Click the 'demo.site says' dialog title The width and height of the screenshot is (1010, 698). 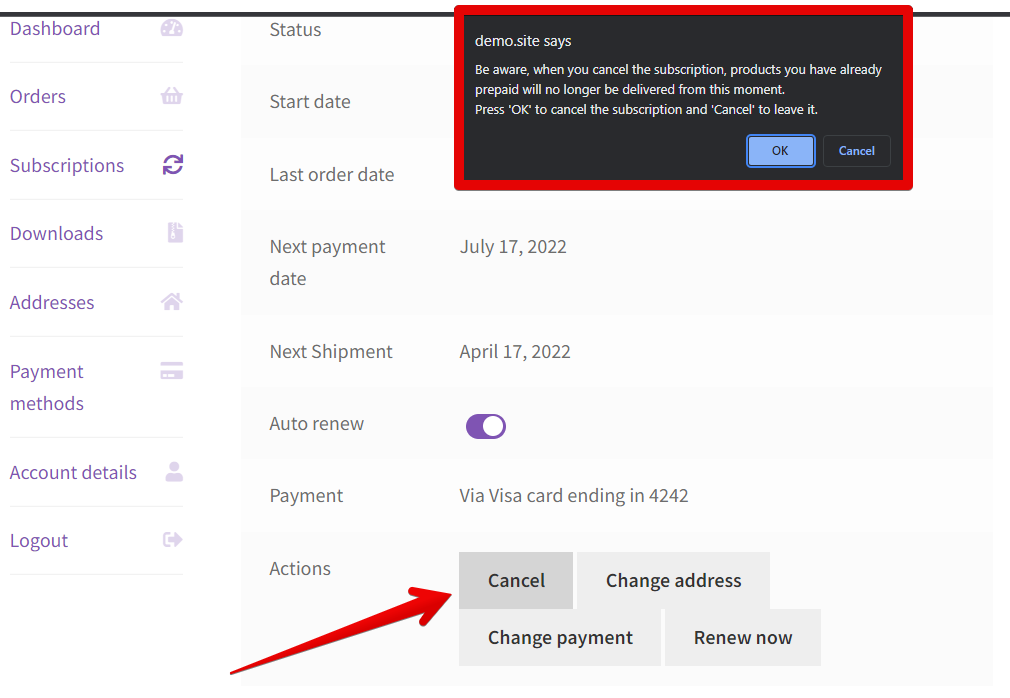click(x=523, y=41)
